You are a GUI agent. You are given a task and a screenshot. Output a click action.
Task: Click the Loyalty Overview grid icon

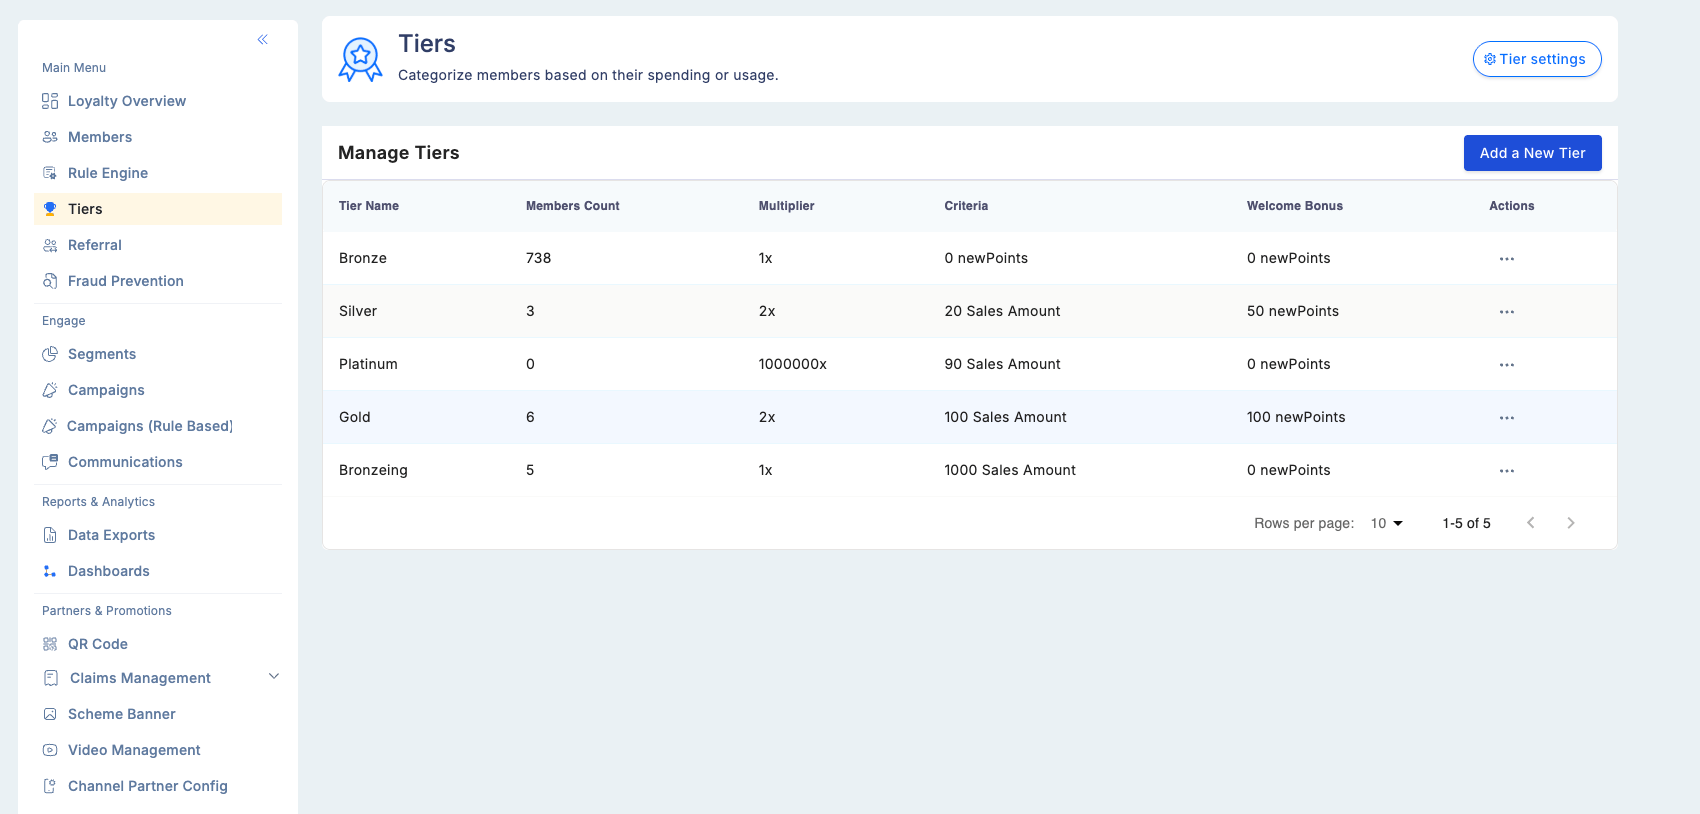(50, 101)
